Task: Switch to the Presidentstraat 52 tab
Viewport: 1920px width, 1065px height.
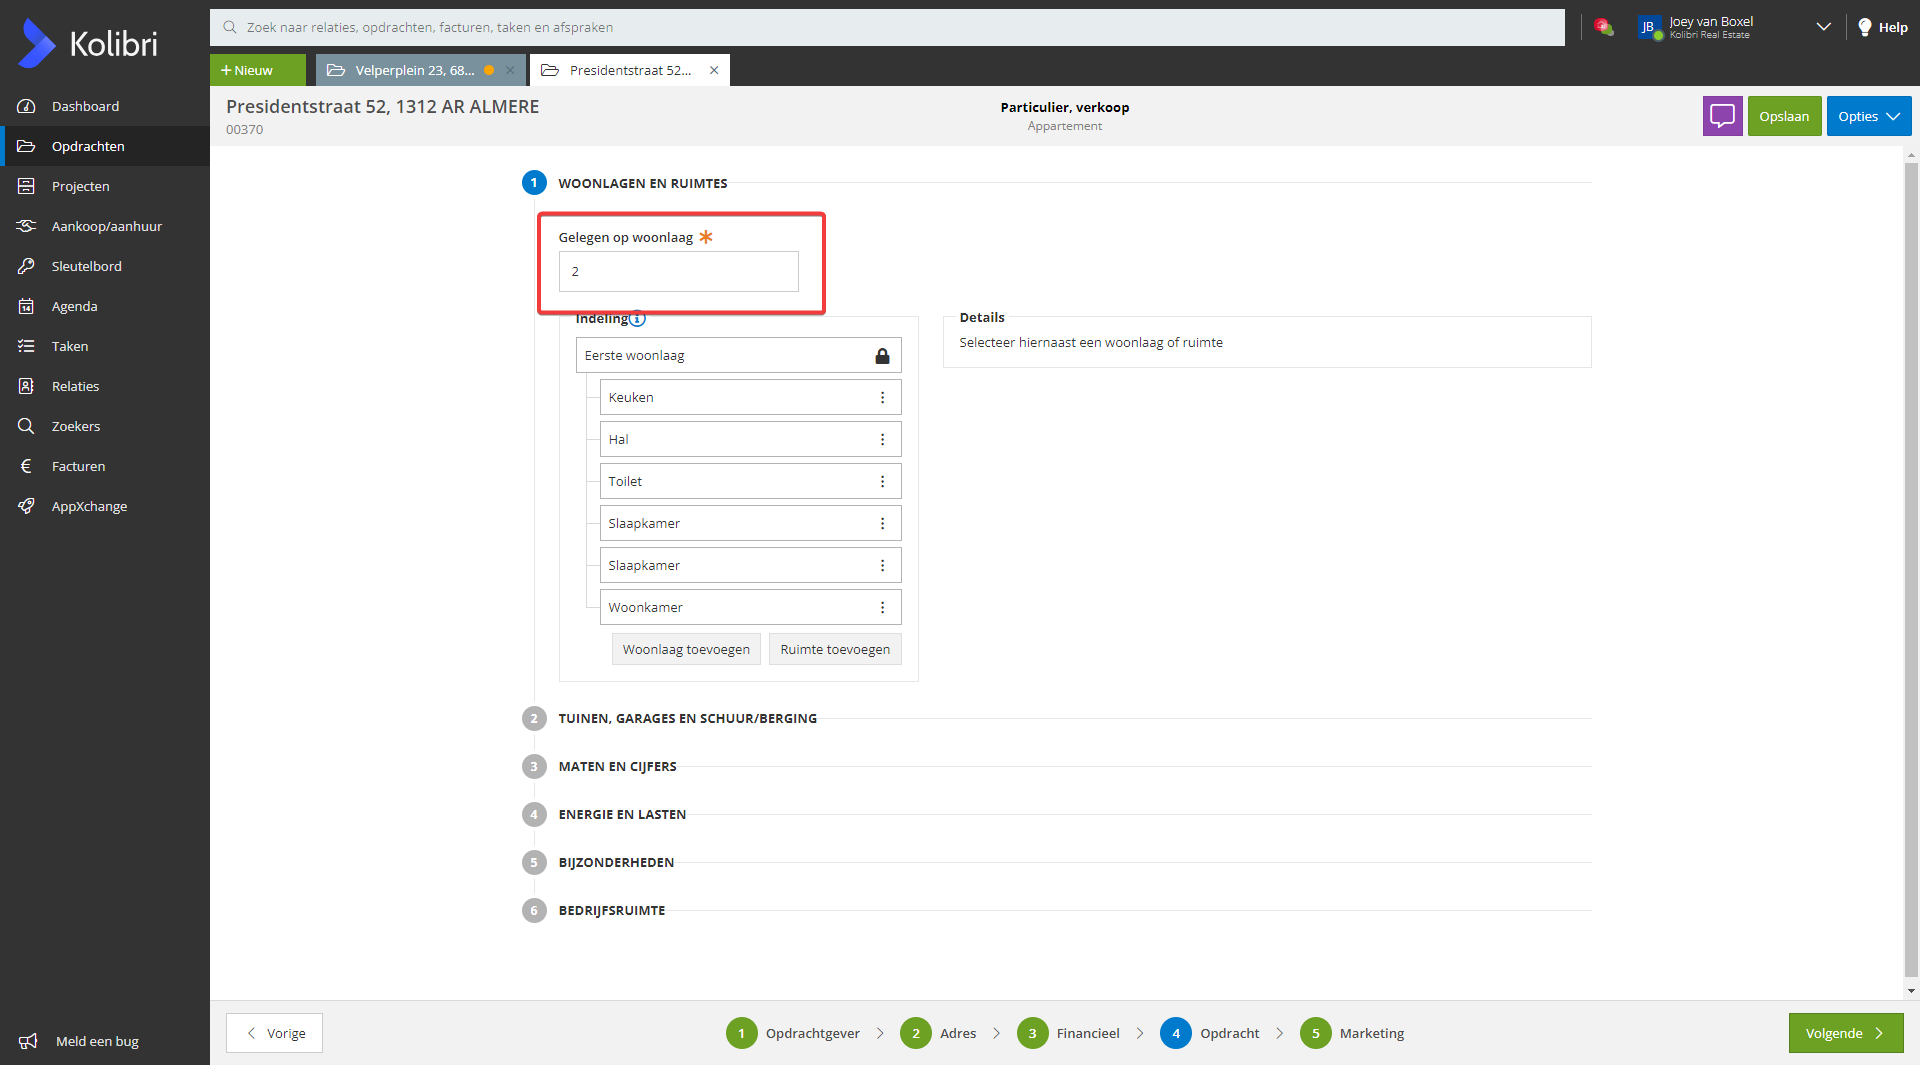Action: coord(629,70)
